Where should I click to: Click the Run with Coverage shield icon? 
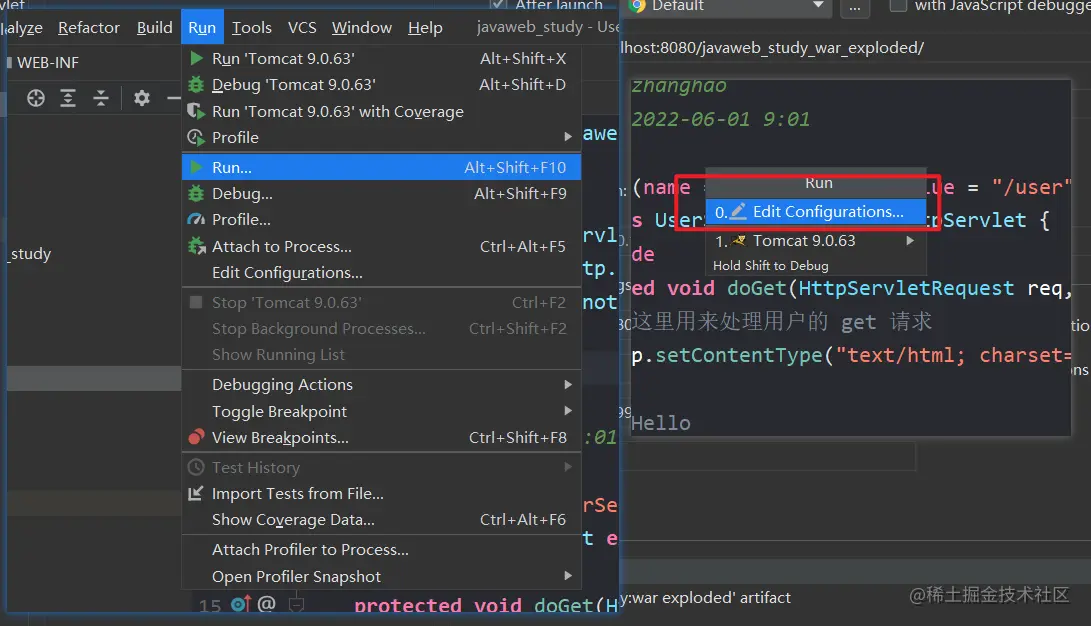tap(197, 111)
